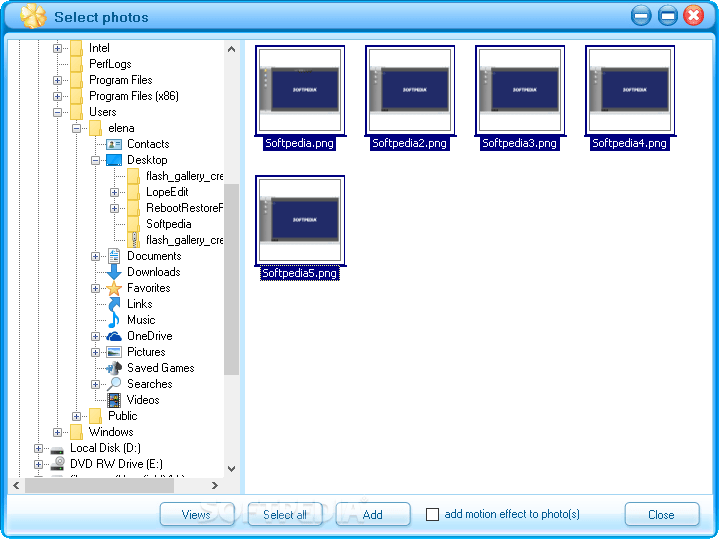Click the Saved Games icon
The image size is (719, 539).
[x=114, y=368]
